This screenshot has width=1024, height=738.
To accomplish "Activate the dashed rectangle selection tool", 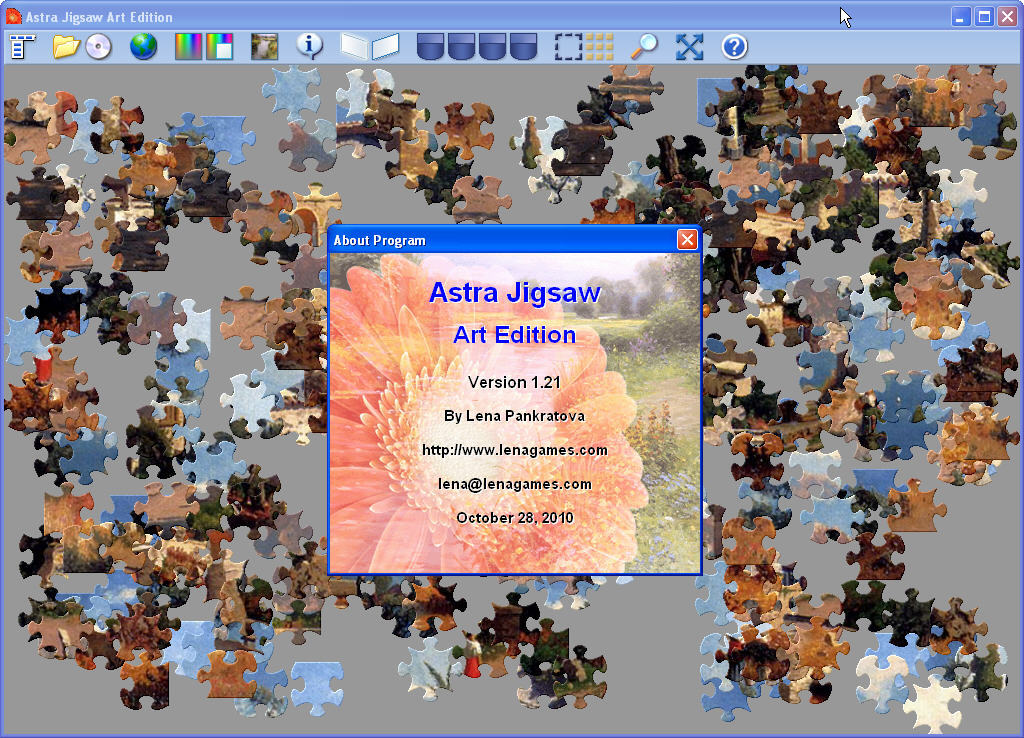I will [x=568, y=47].
